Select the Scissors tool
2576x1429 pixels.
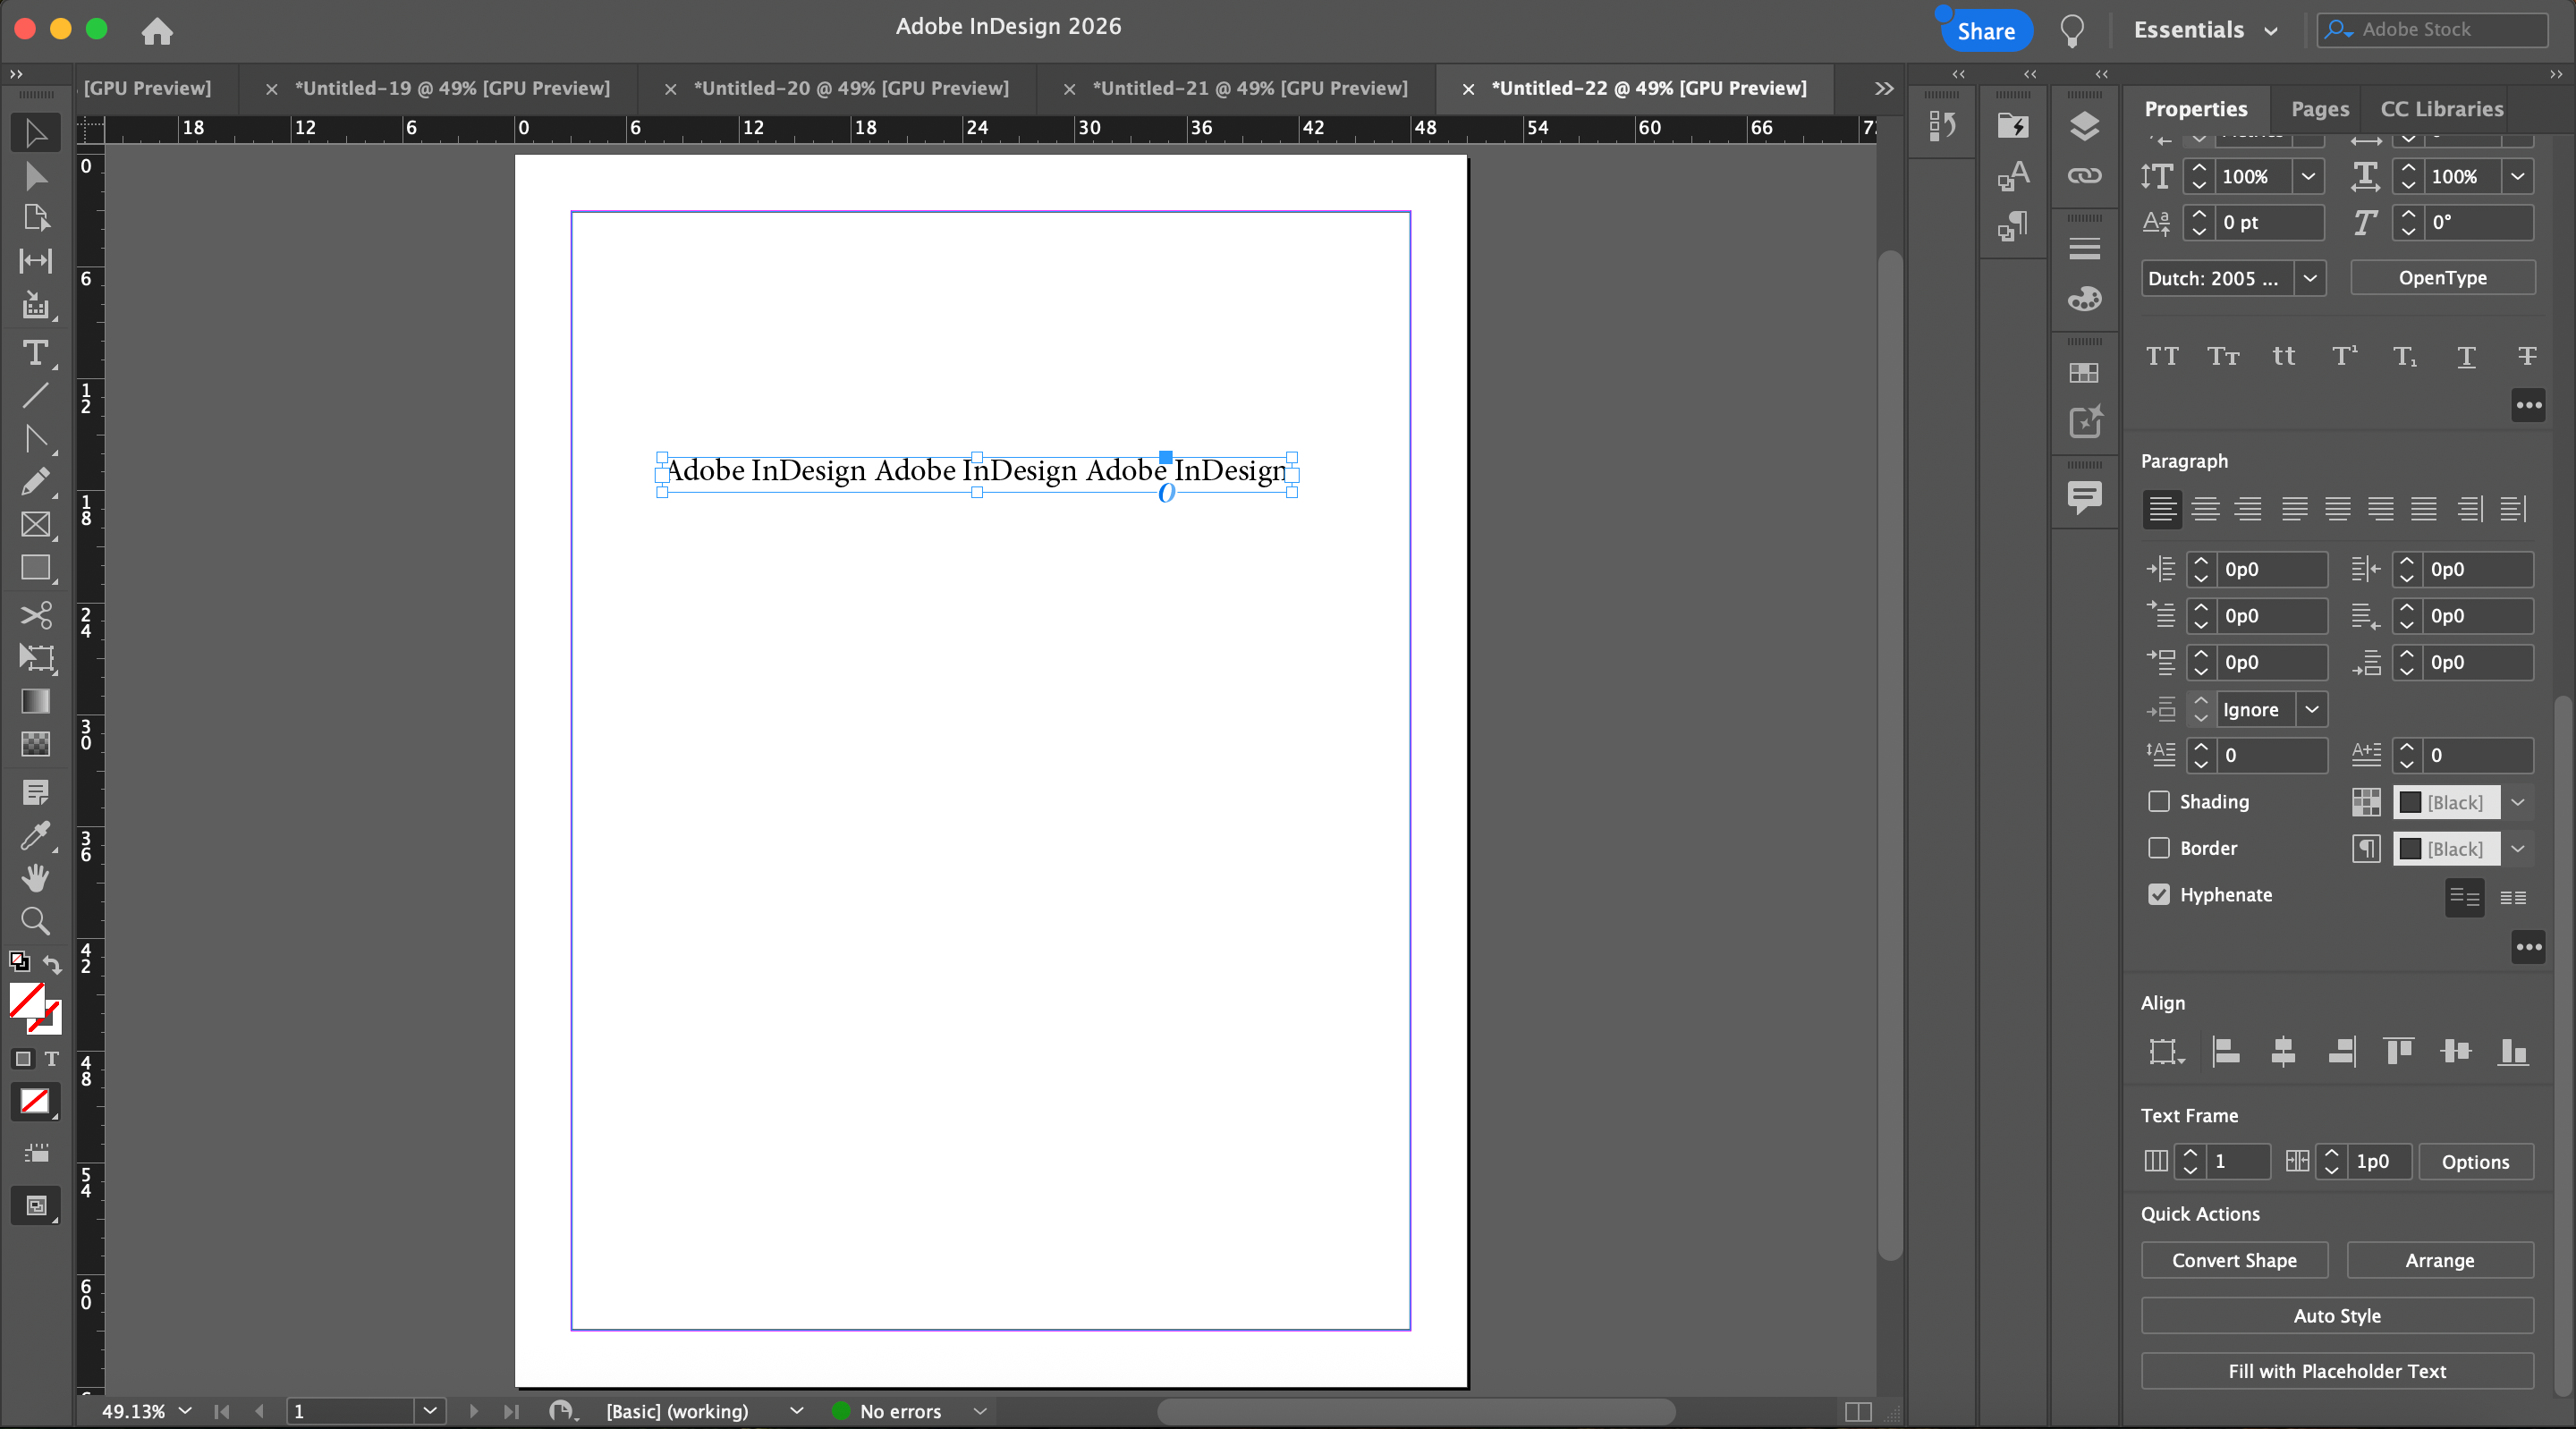tap(35, 614)
